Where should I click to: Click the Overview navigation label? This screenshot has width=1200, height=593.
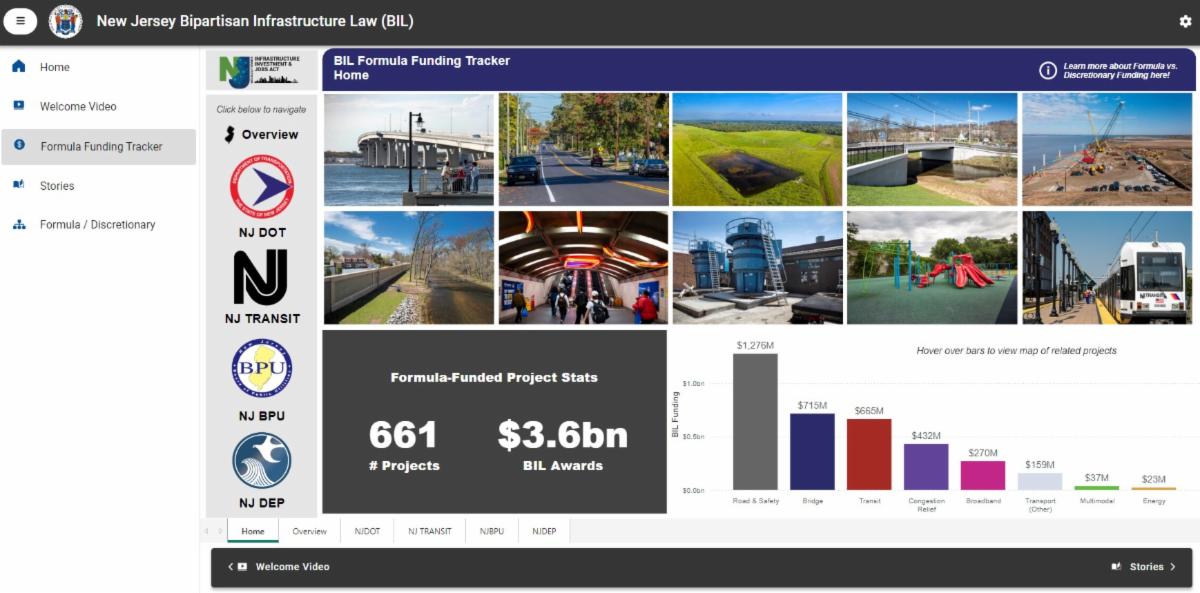270,134
